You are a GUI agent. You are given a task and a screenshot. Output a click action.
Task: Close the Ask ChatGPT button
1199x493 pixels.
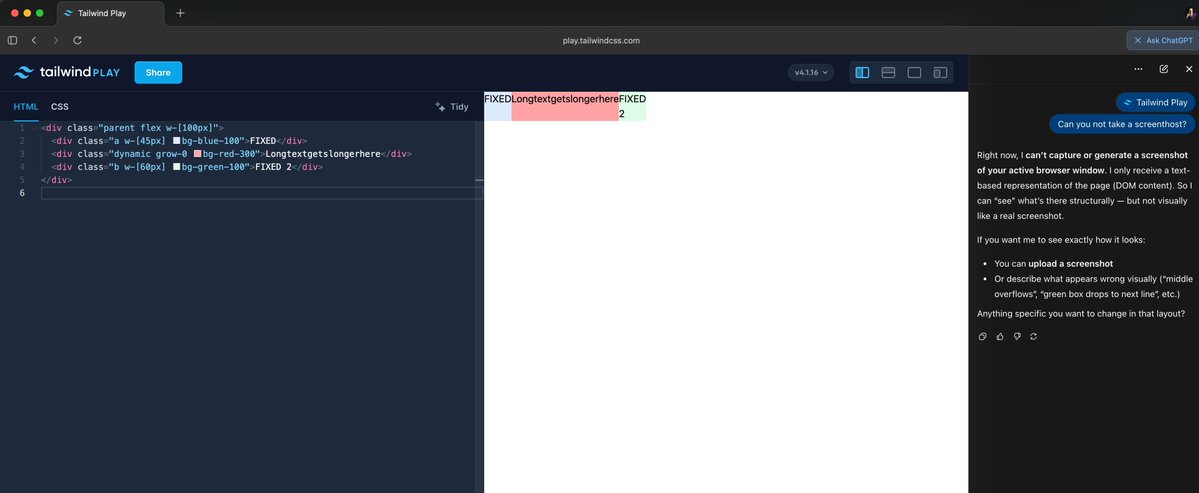(x=1138, y=41)
